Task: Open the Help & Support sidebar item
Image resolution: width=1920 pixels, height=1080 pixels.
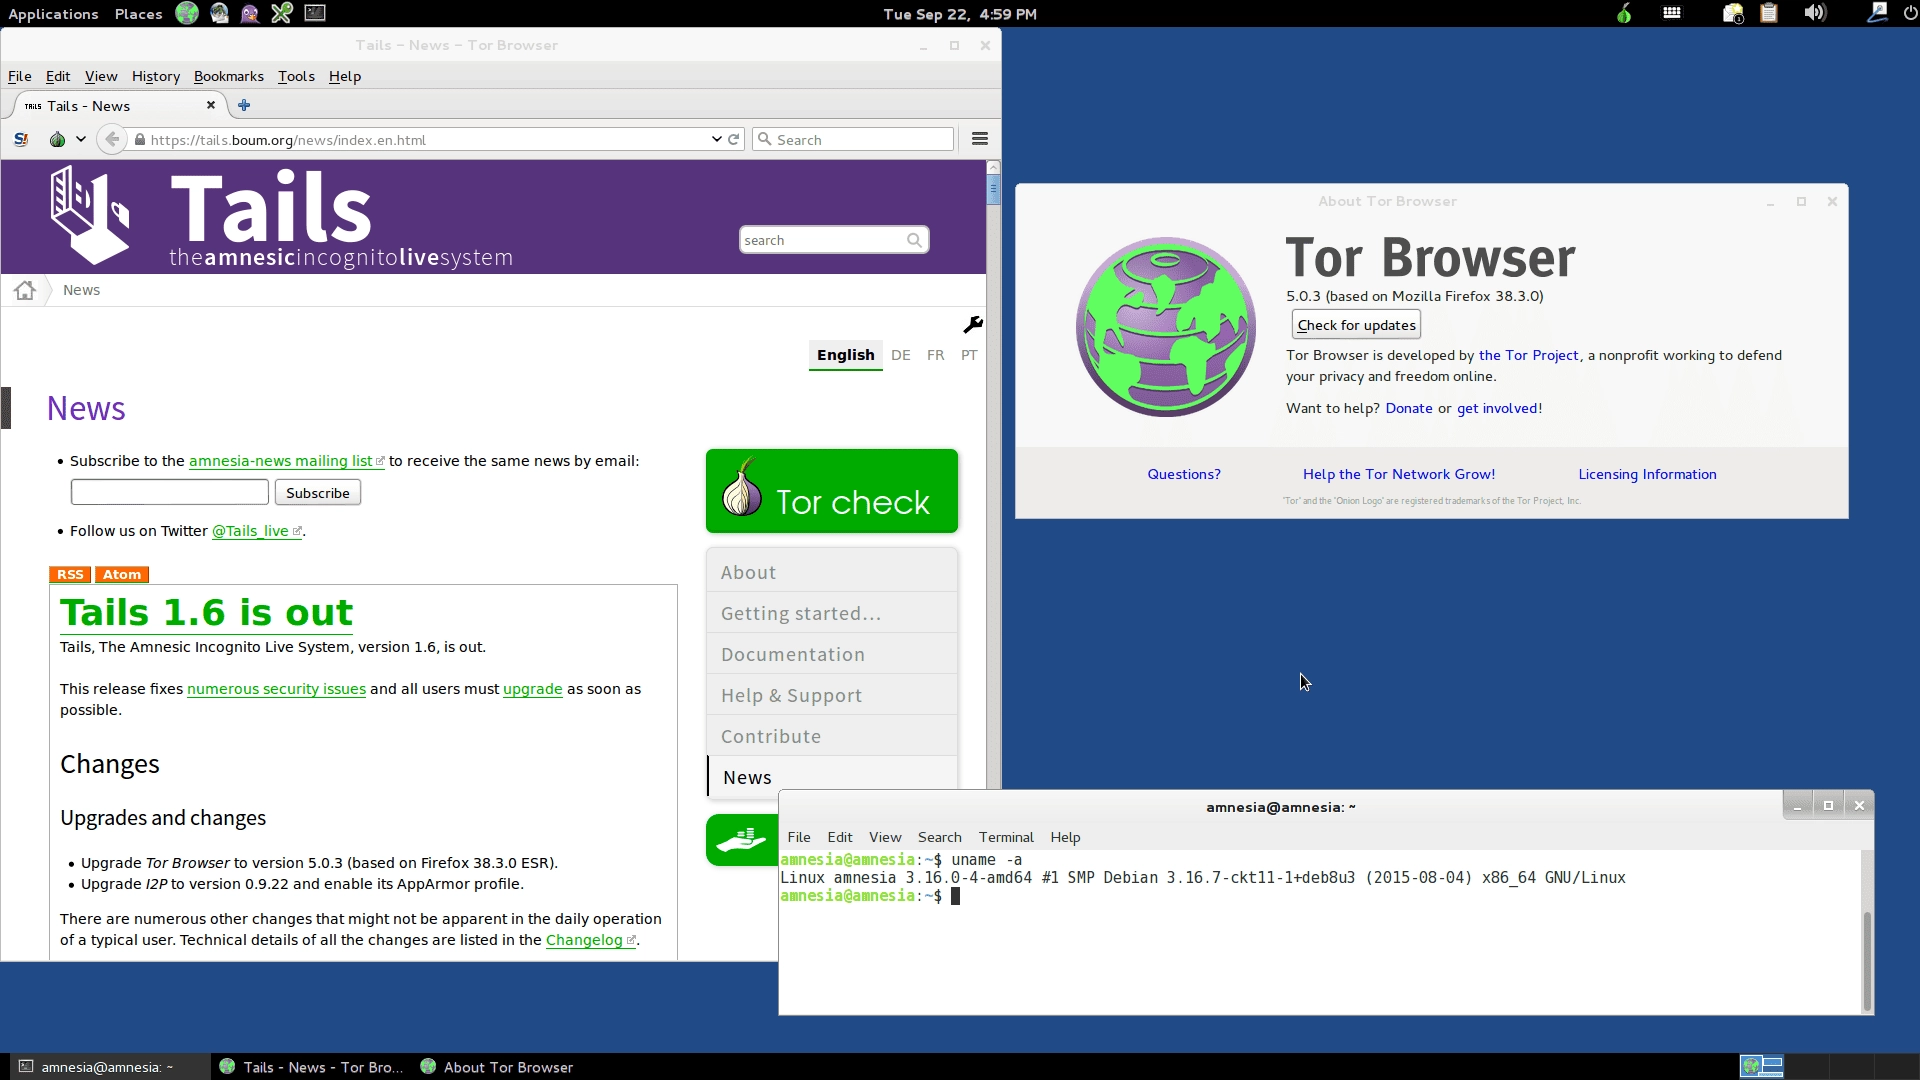Action: [832, 695]
